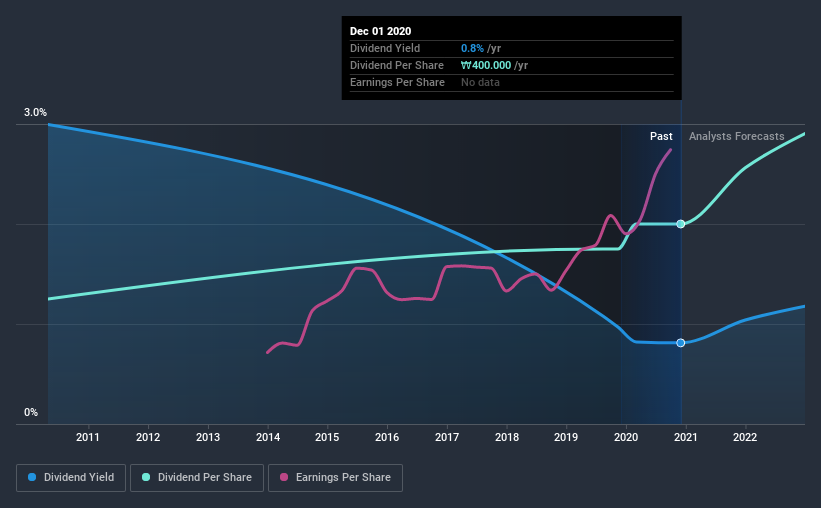Toggle the Dividend Per Share legend button
Image resolution: width=821 pixels, height=508 pixels.
197,478
